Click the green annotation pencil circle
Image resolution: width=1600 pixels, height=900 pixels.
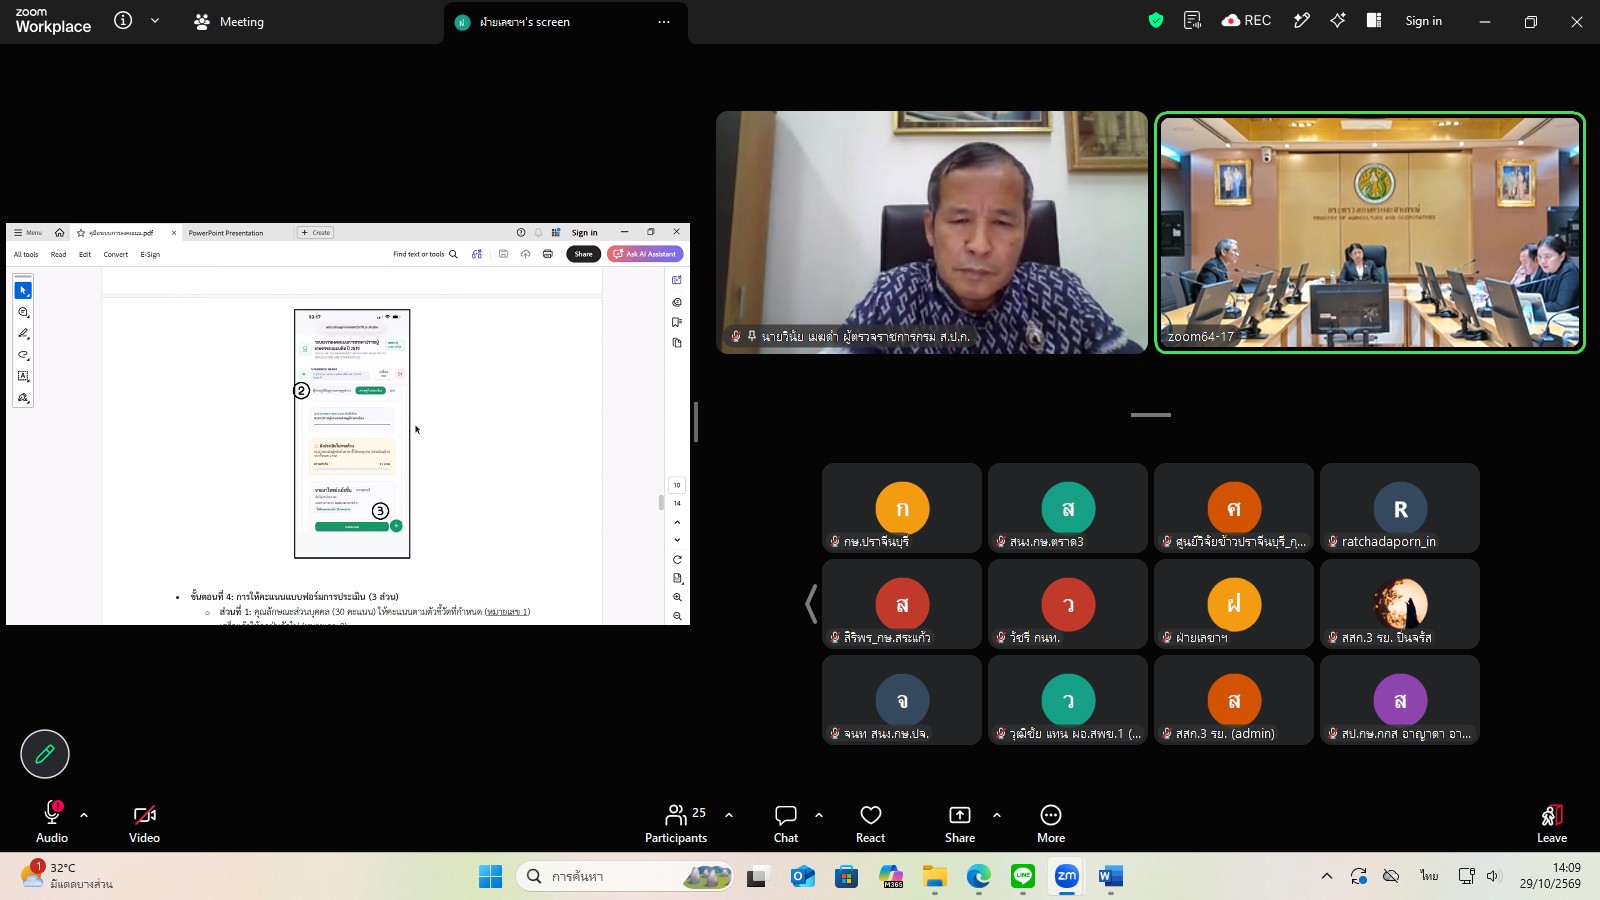click(45, 754)
